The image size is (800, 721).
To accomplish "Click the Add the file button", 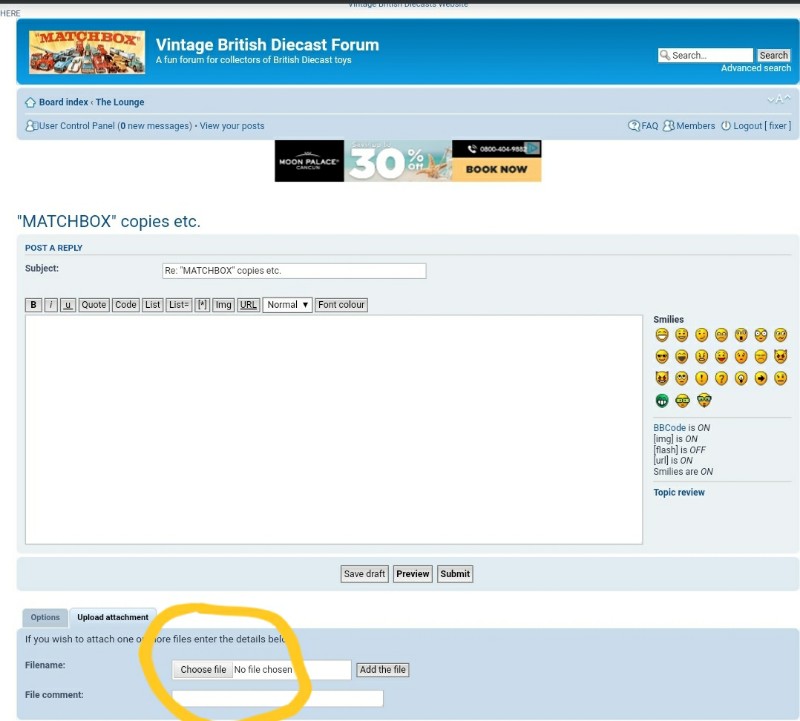I will pyautogui.click(x=383, y=669).
